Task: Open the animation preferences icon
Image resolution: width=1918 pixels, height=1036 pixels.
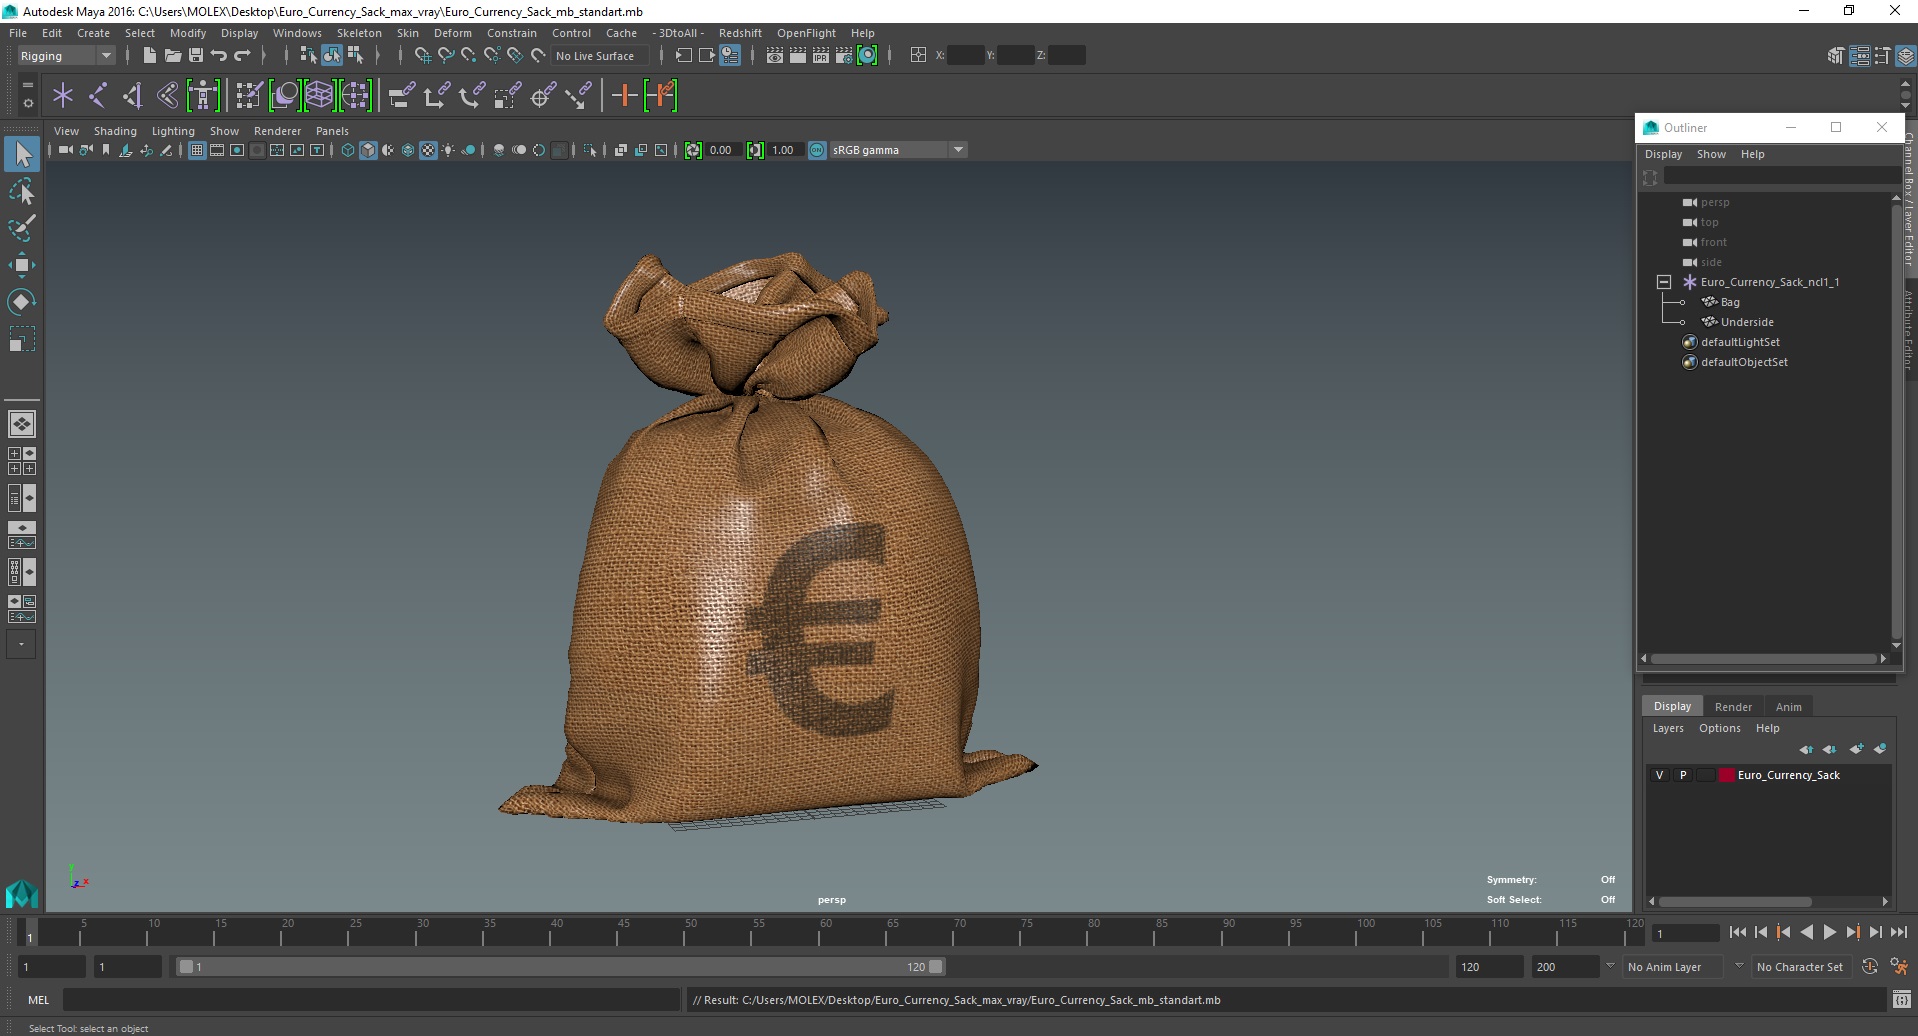Action: click(1898, 966)
